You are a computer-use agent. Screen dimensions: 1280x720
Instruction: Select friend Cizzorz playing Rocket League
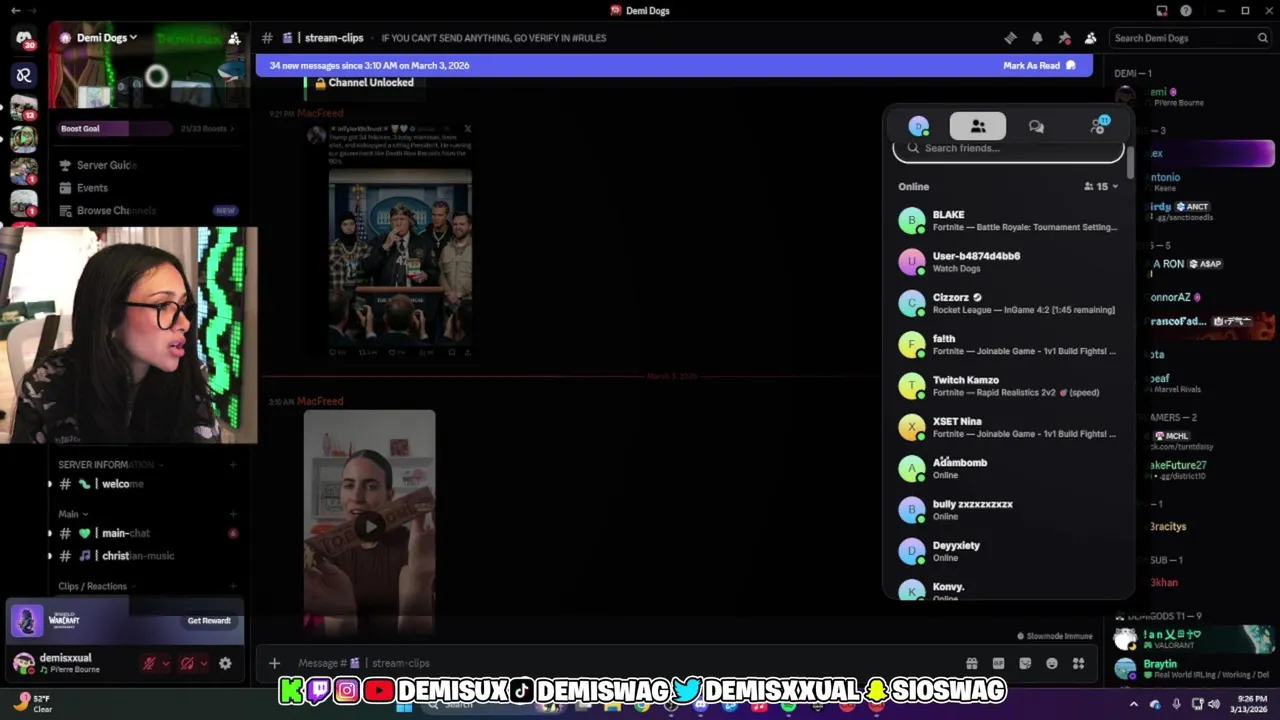[1008, 303]
